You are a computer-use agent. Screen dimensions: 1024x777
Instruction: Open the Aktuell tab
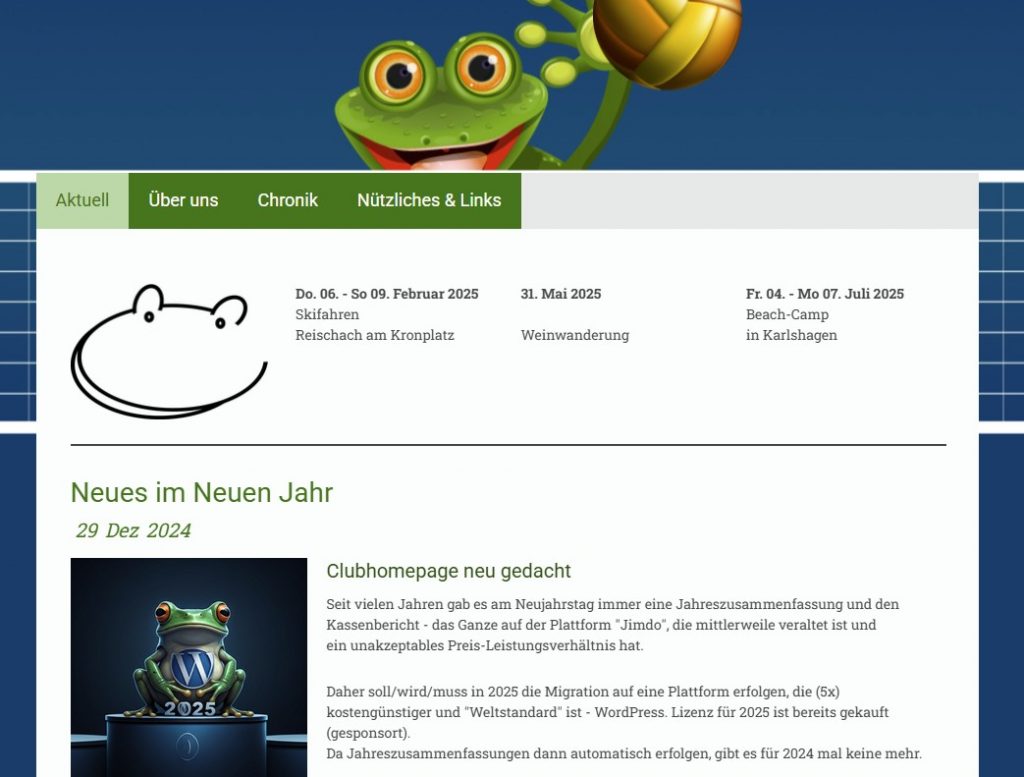tap(82, 200)
